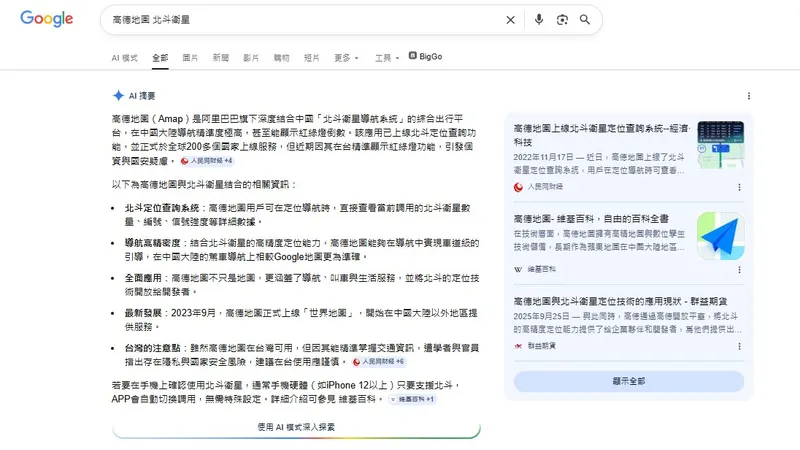Click the 2025年9月25日 date text

point(540,316)
